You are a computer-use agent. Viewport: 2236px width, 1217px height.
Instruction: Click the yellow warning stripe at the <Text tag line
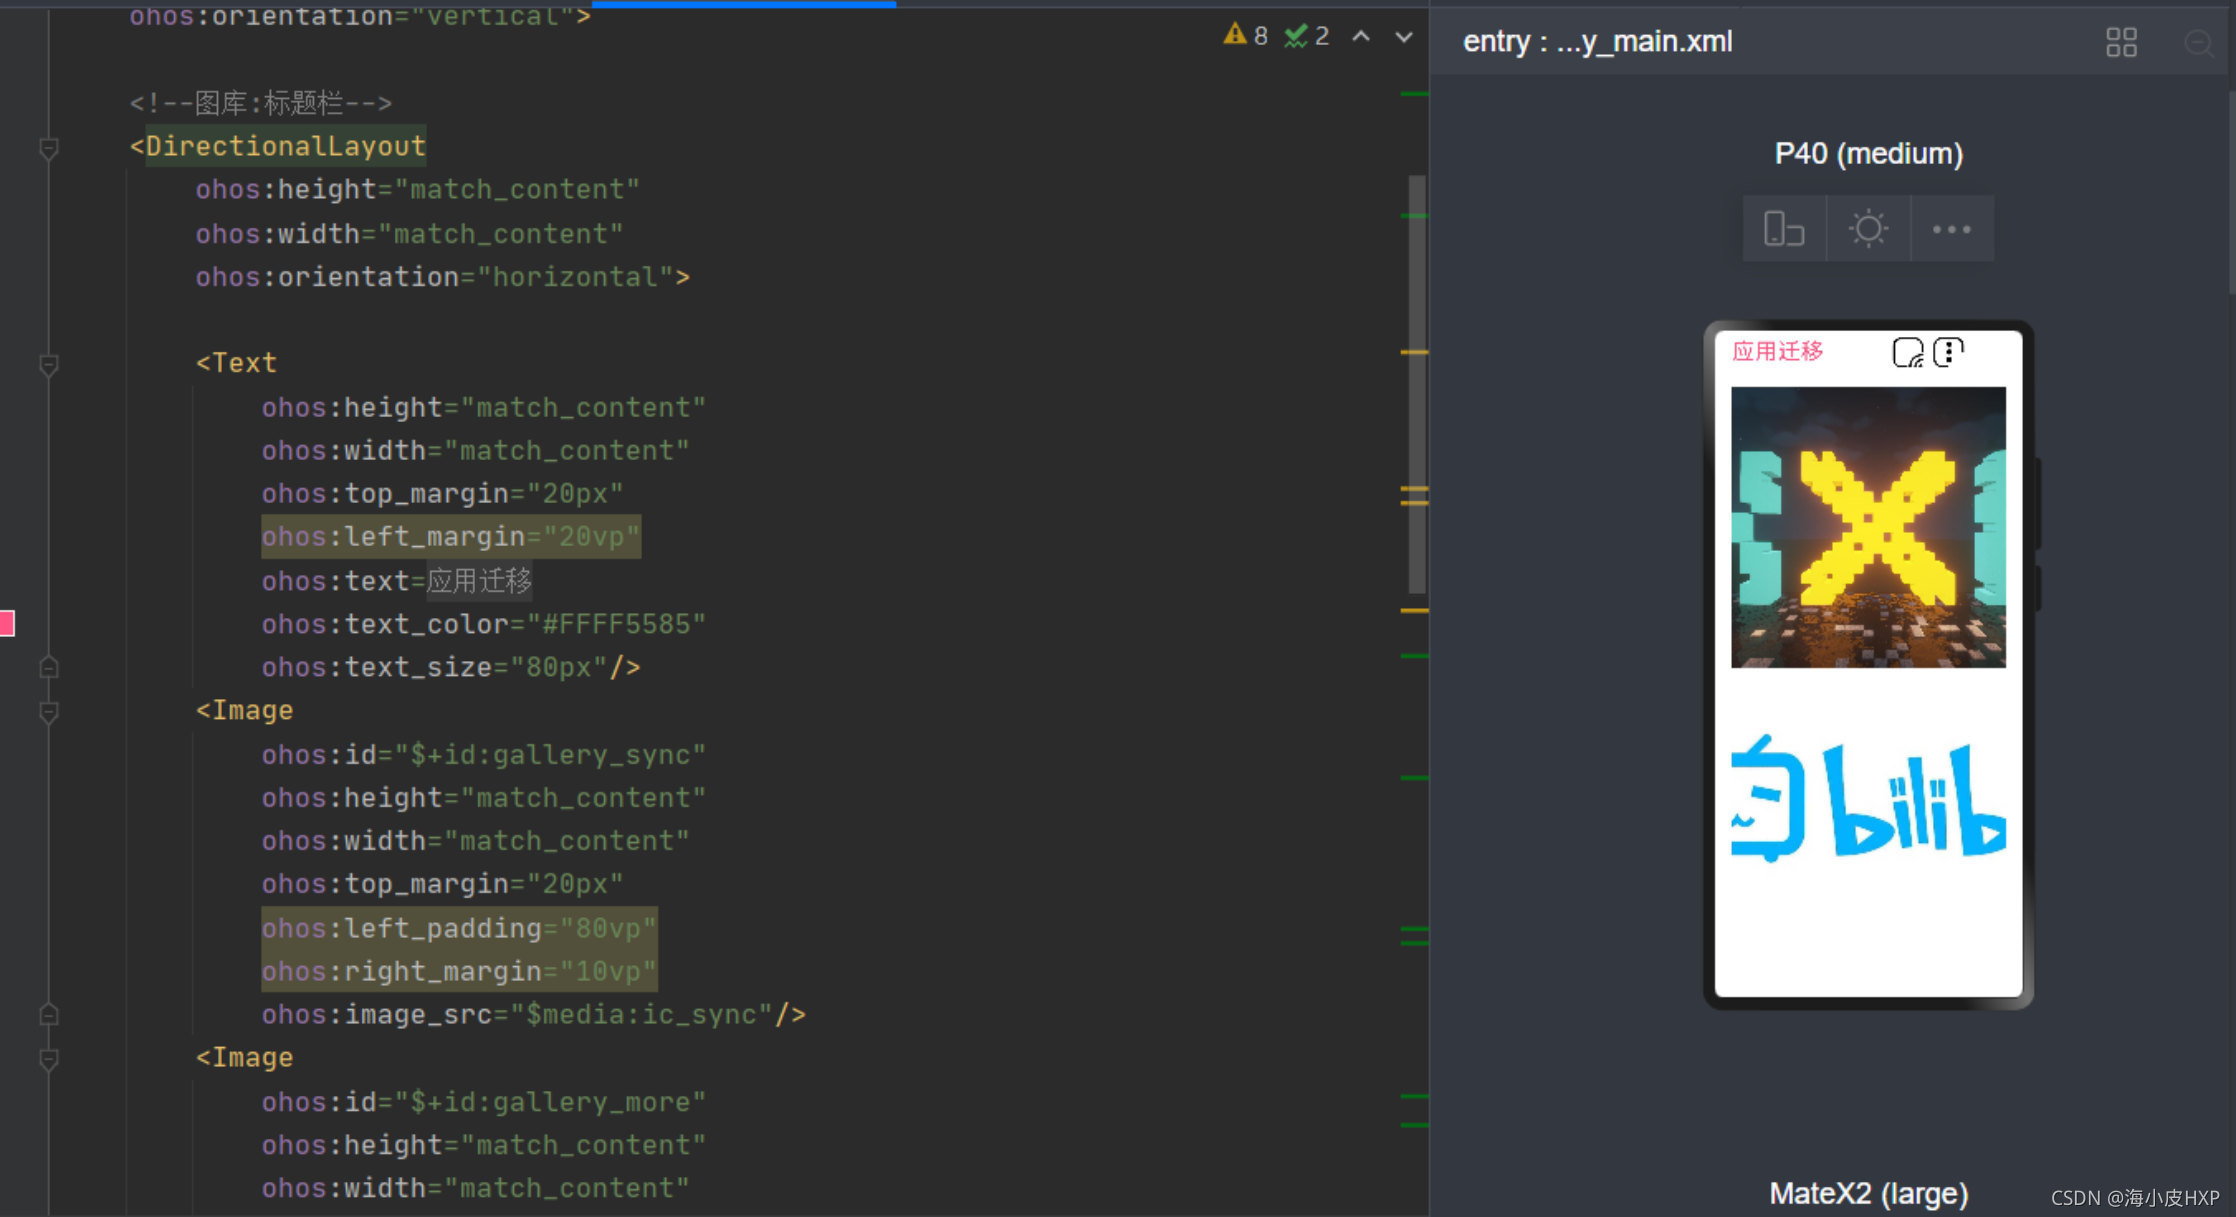1414,352
